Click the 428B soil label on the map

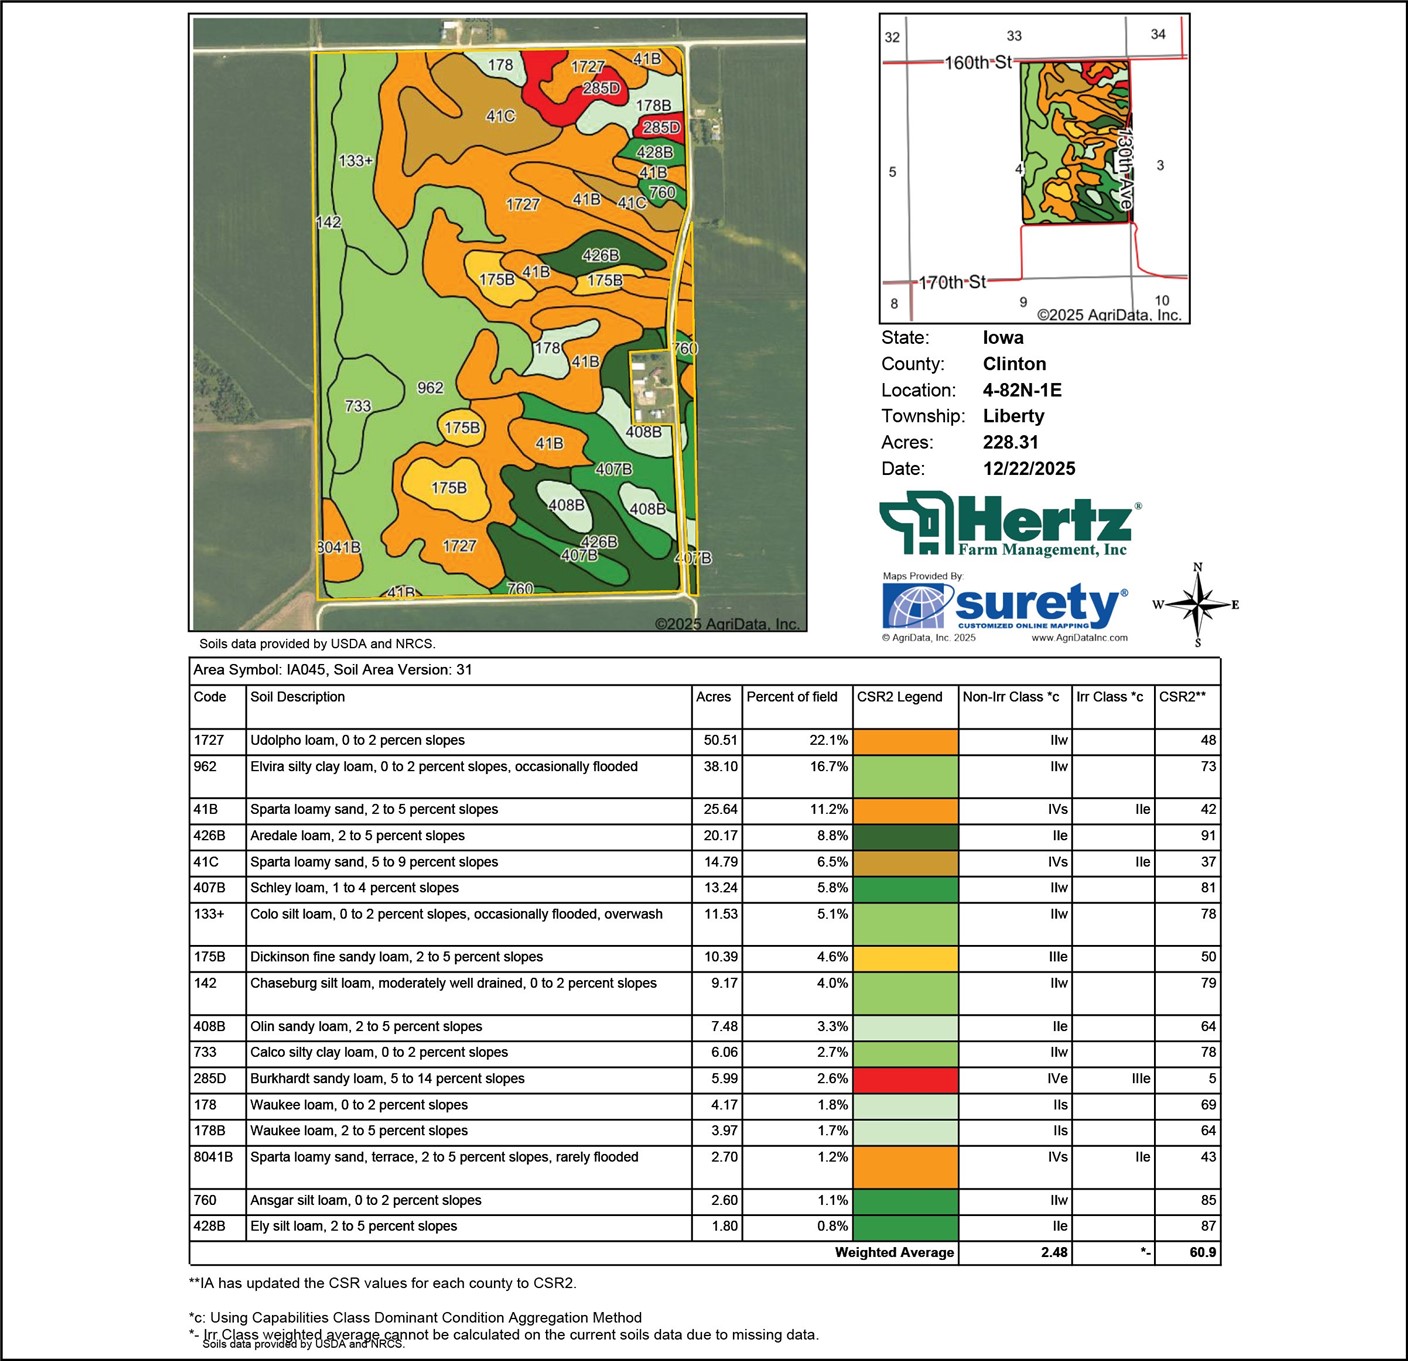655,152
